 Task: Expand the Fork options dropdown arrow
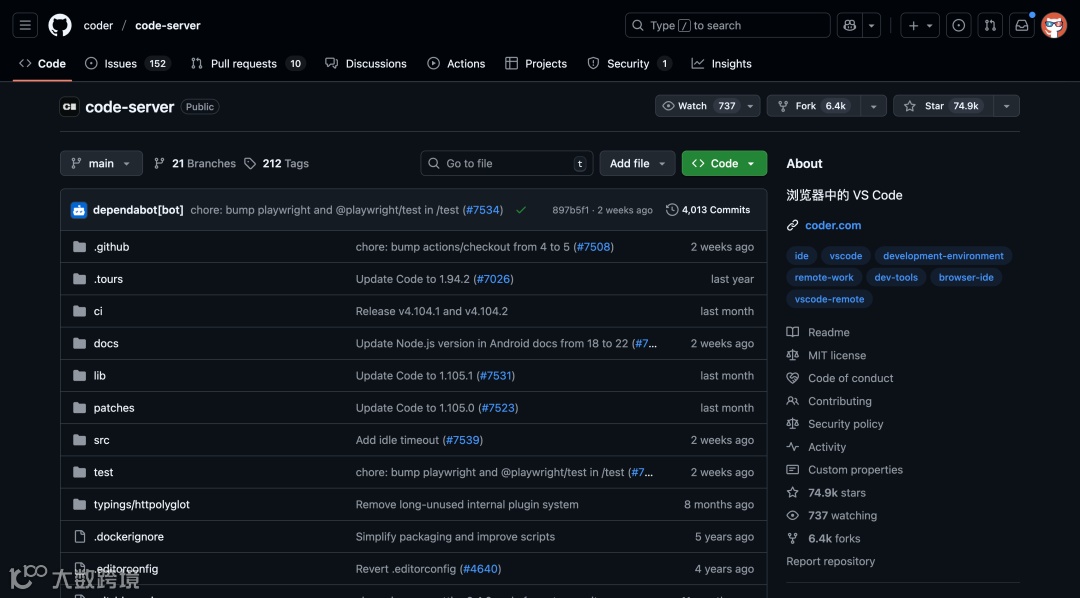click(x=873, y=106)
